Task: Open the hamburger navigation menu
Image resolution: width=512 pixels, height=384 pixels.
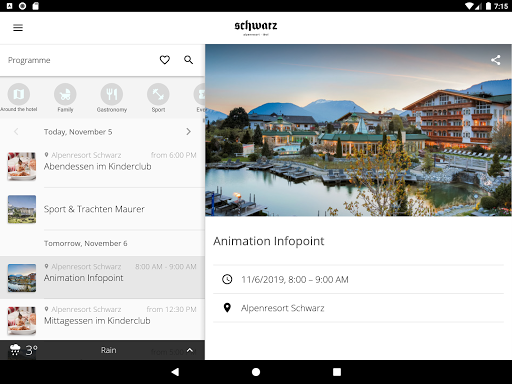Action: point(18,28)
